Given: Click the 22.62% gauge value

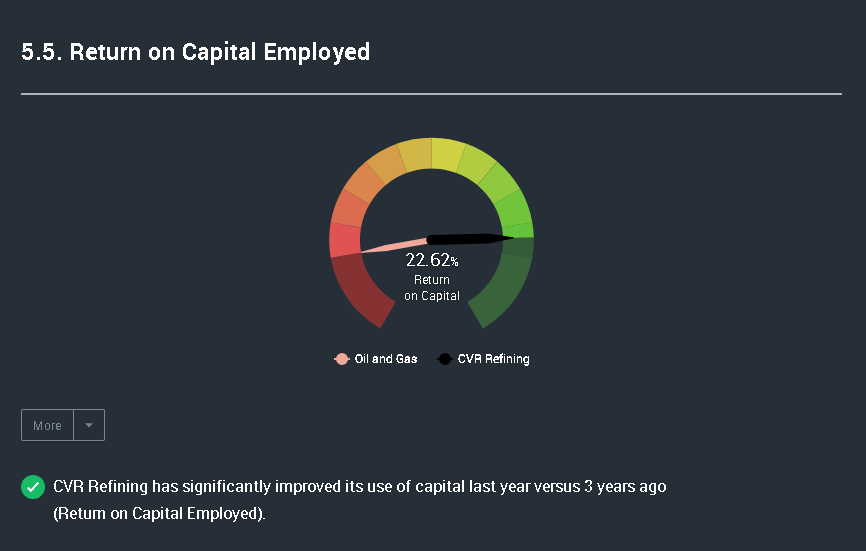Looking at the screenshot, I should point(432,259).
